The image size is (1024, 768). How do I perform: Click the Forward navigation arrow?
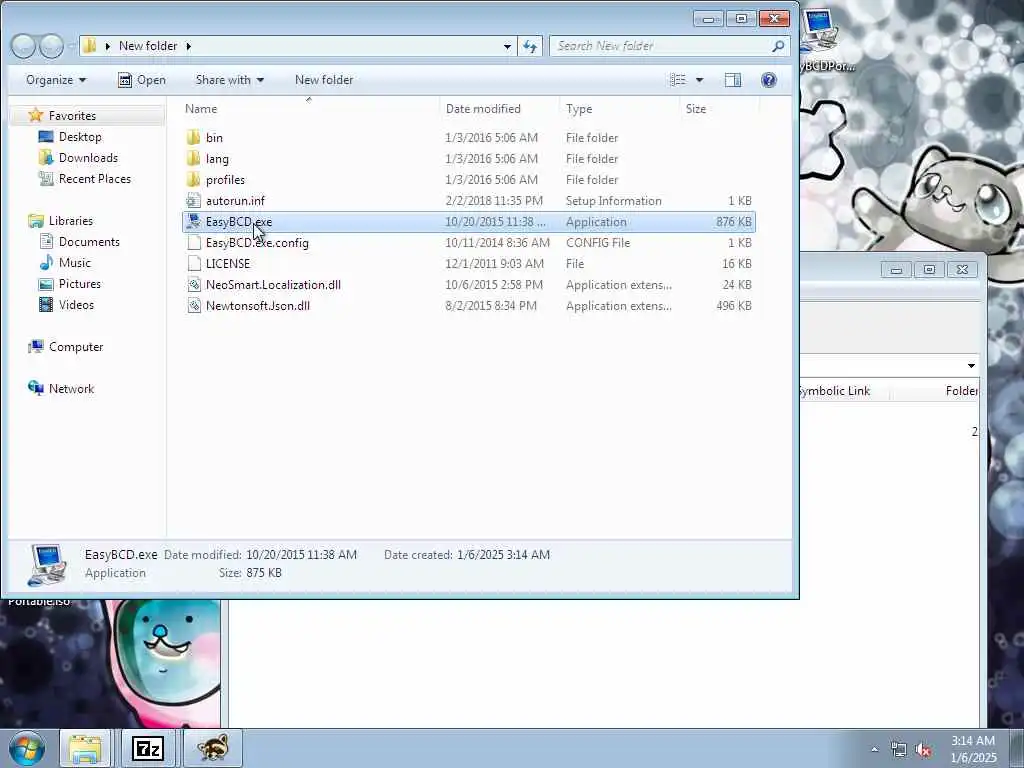coord(52,46)
